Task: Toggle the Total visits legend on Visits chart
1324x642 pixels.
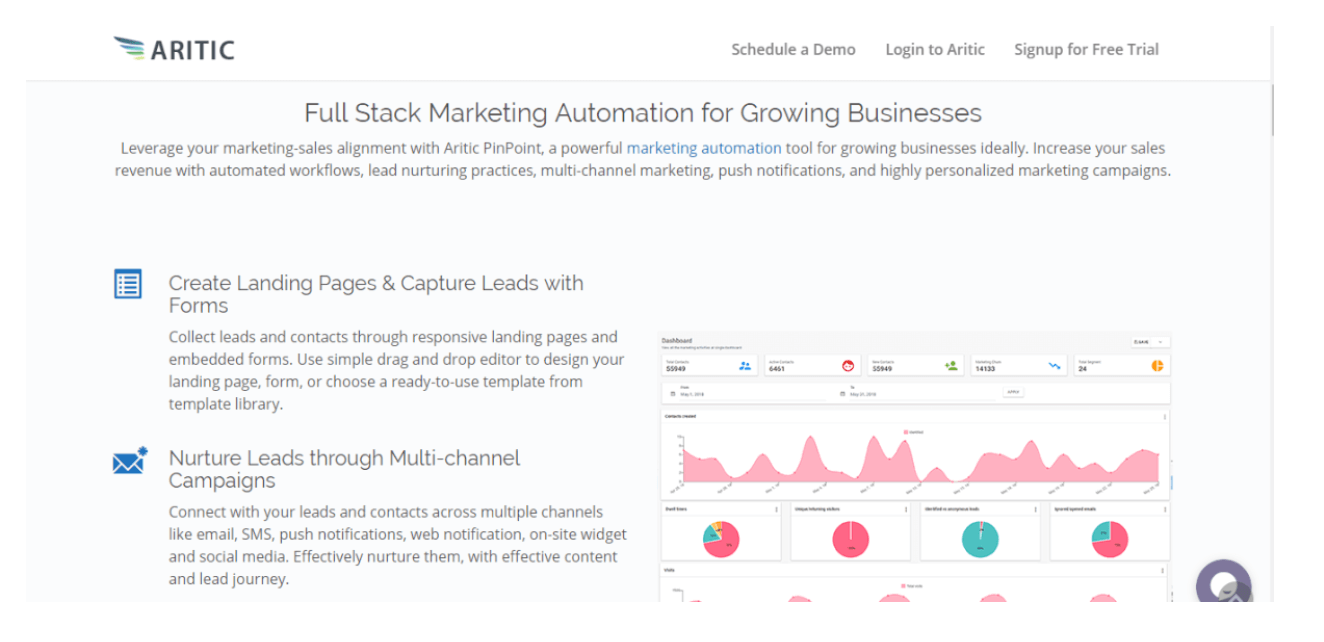Action: click(913, 585)
